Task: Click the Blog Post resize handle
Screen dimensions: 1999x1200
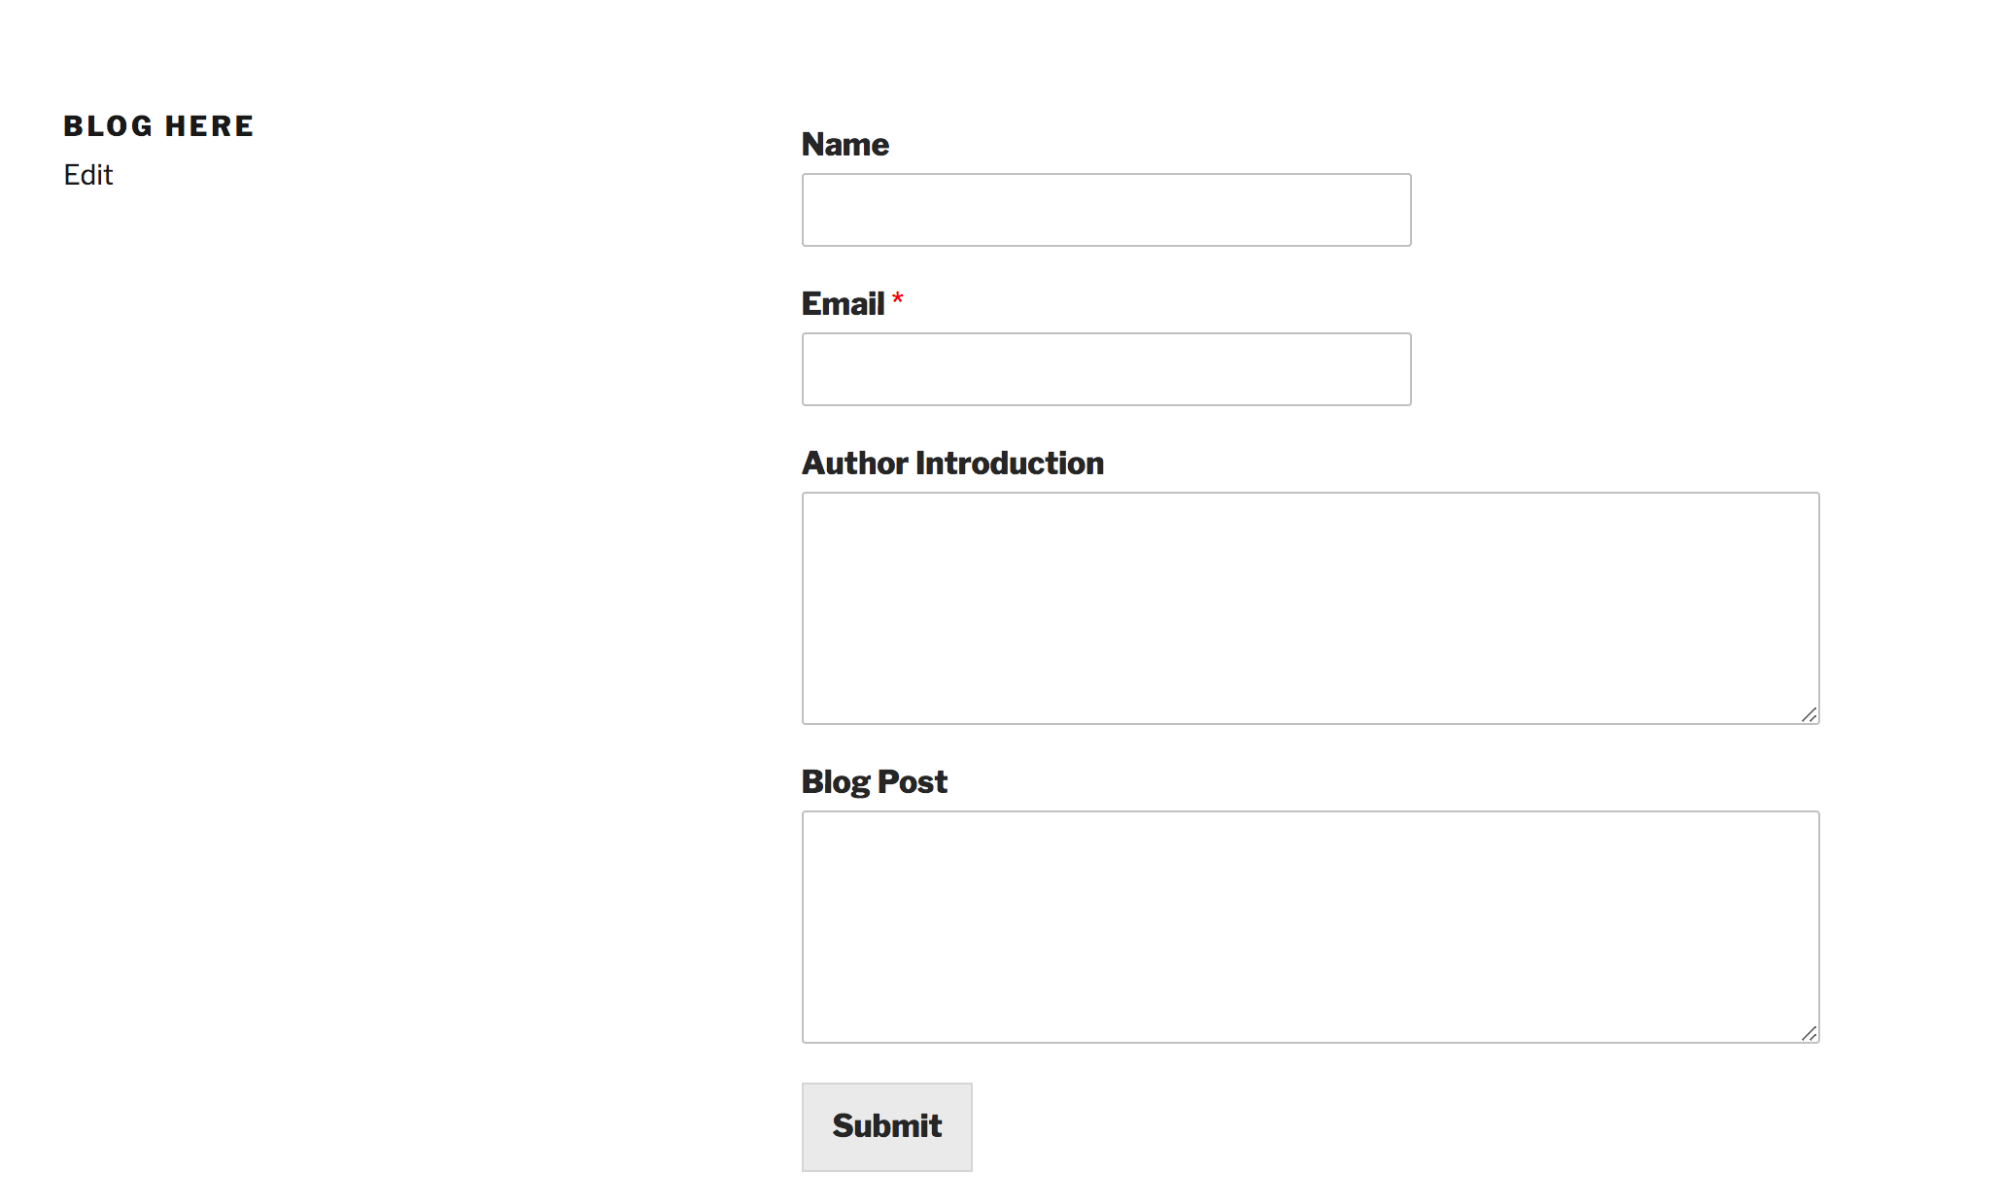Action: pyautogui.click(x=1809, y=1033)
